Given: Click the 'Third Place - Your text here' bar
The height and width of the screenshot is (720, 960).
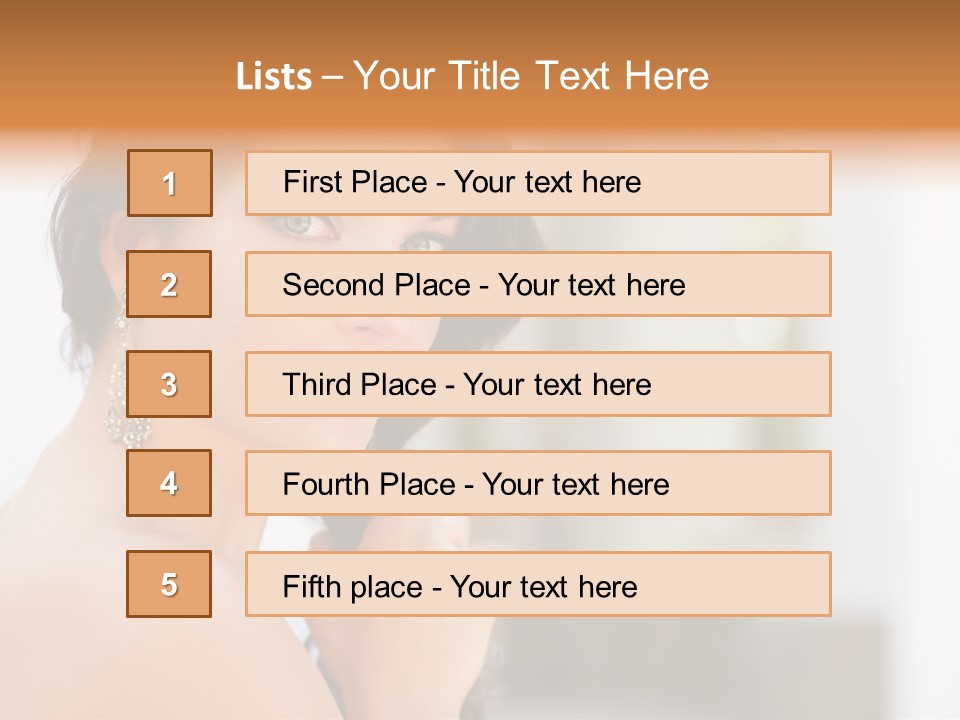Looking at the screenshot, I should click(x=538, y=384).
